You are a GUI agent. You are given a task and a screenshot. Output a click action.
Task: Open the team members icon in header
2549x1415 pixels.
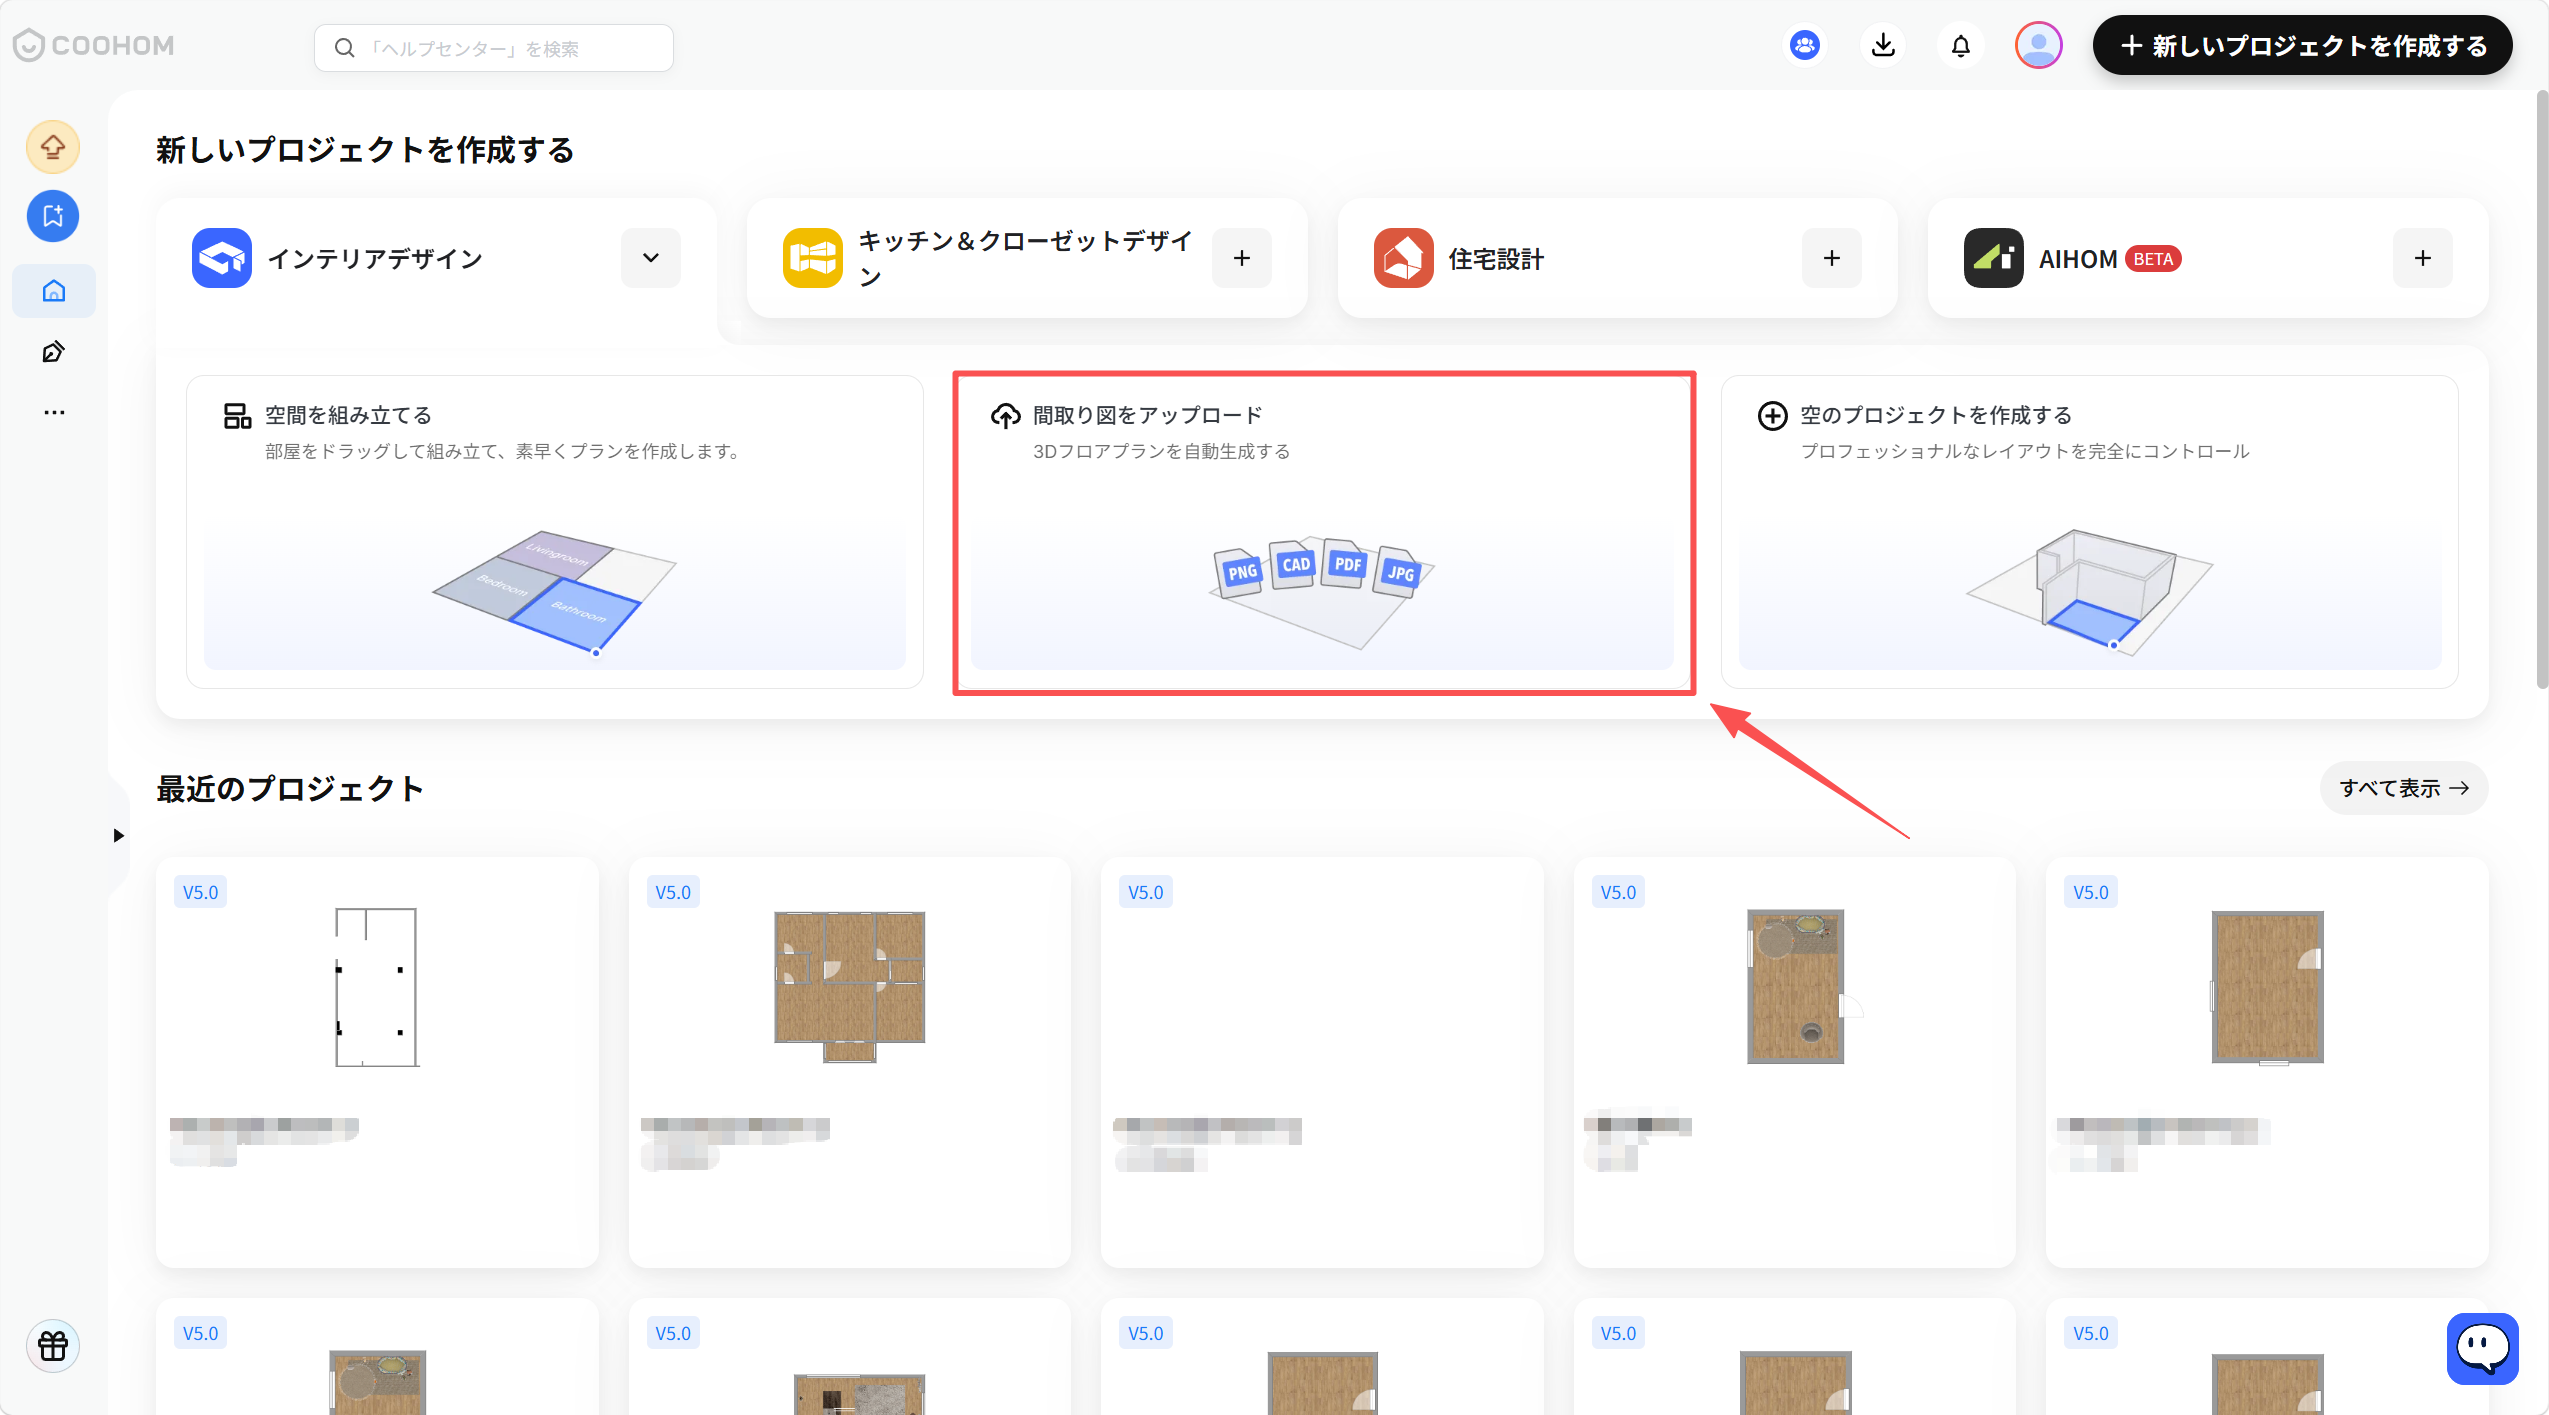click(1804, 45)
